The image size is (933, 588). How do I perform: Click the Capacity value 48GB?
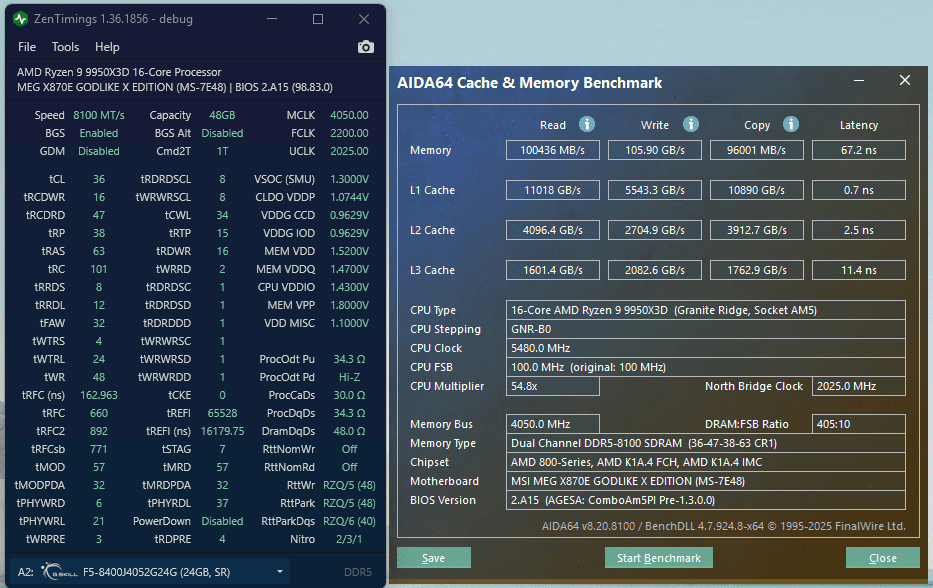(222, 115)
